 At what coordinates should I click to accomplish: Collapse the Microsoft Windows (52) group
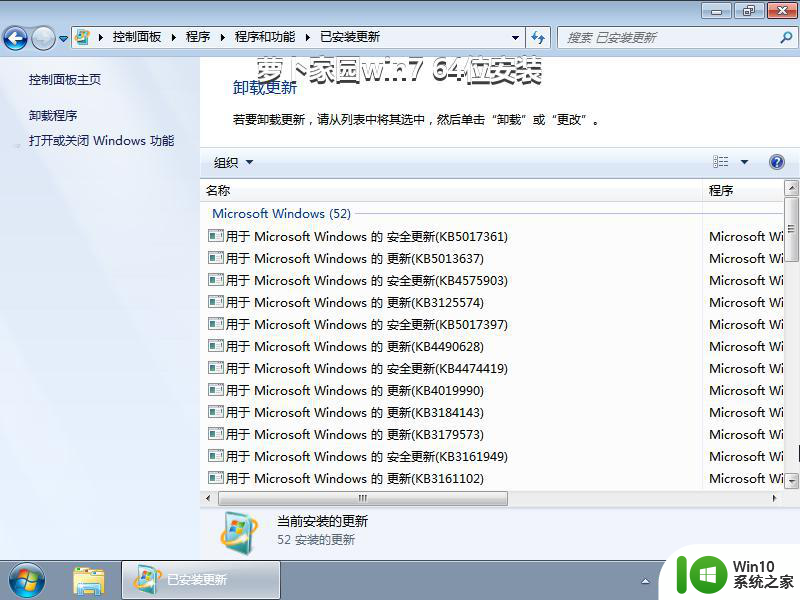(281, 213)
